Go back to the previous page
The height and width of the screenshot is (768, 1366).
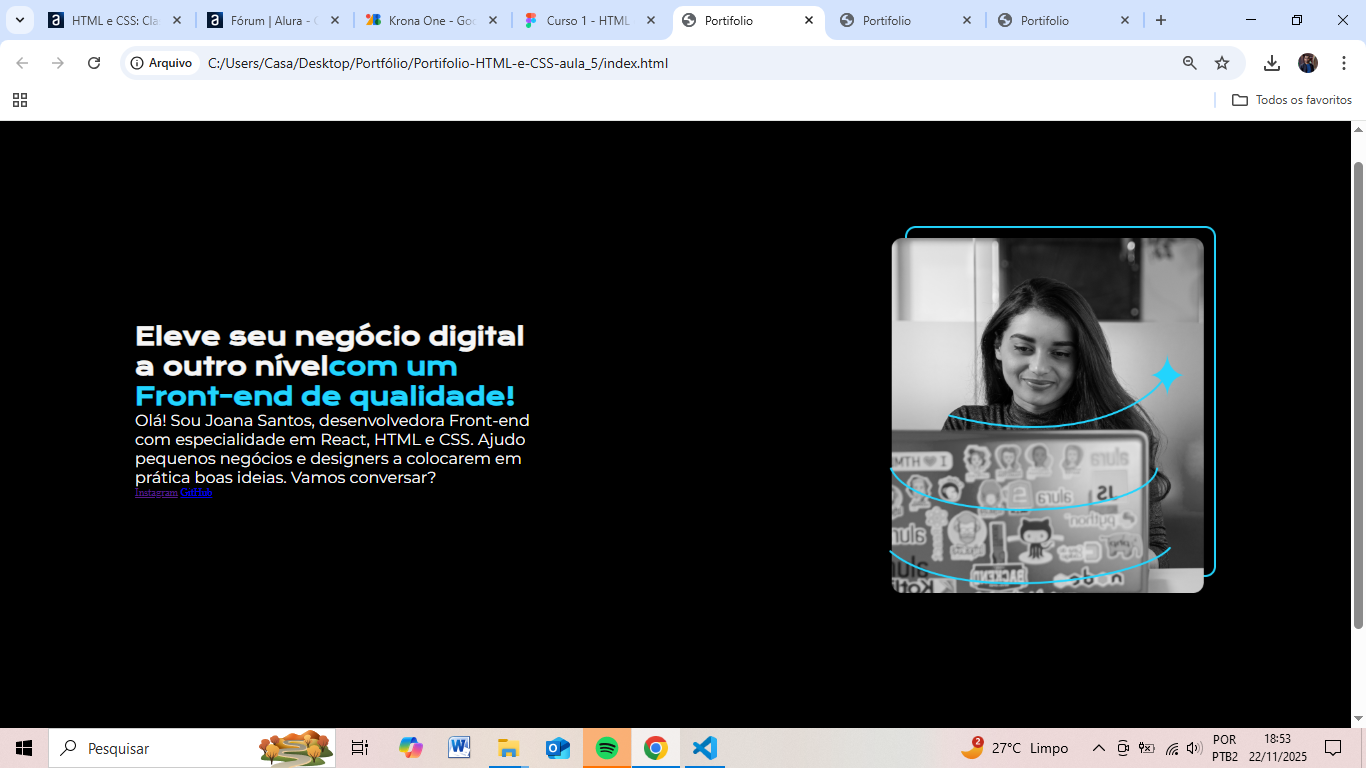pos(22,63)
